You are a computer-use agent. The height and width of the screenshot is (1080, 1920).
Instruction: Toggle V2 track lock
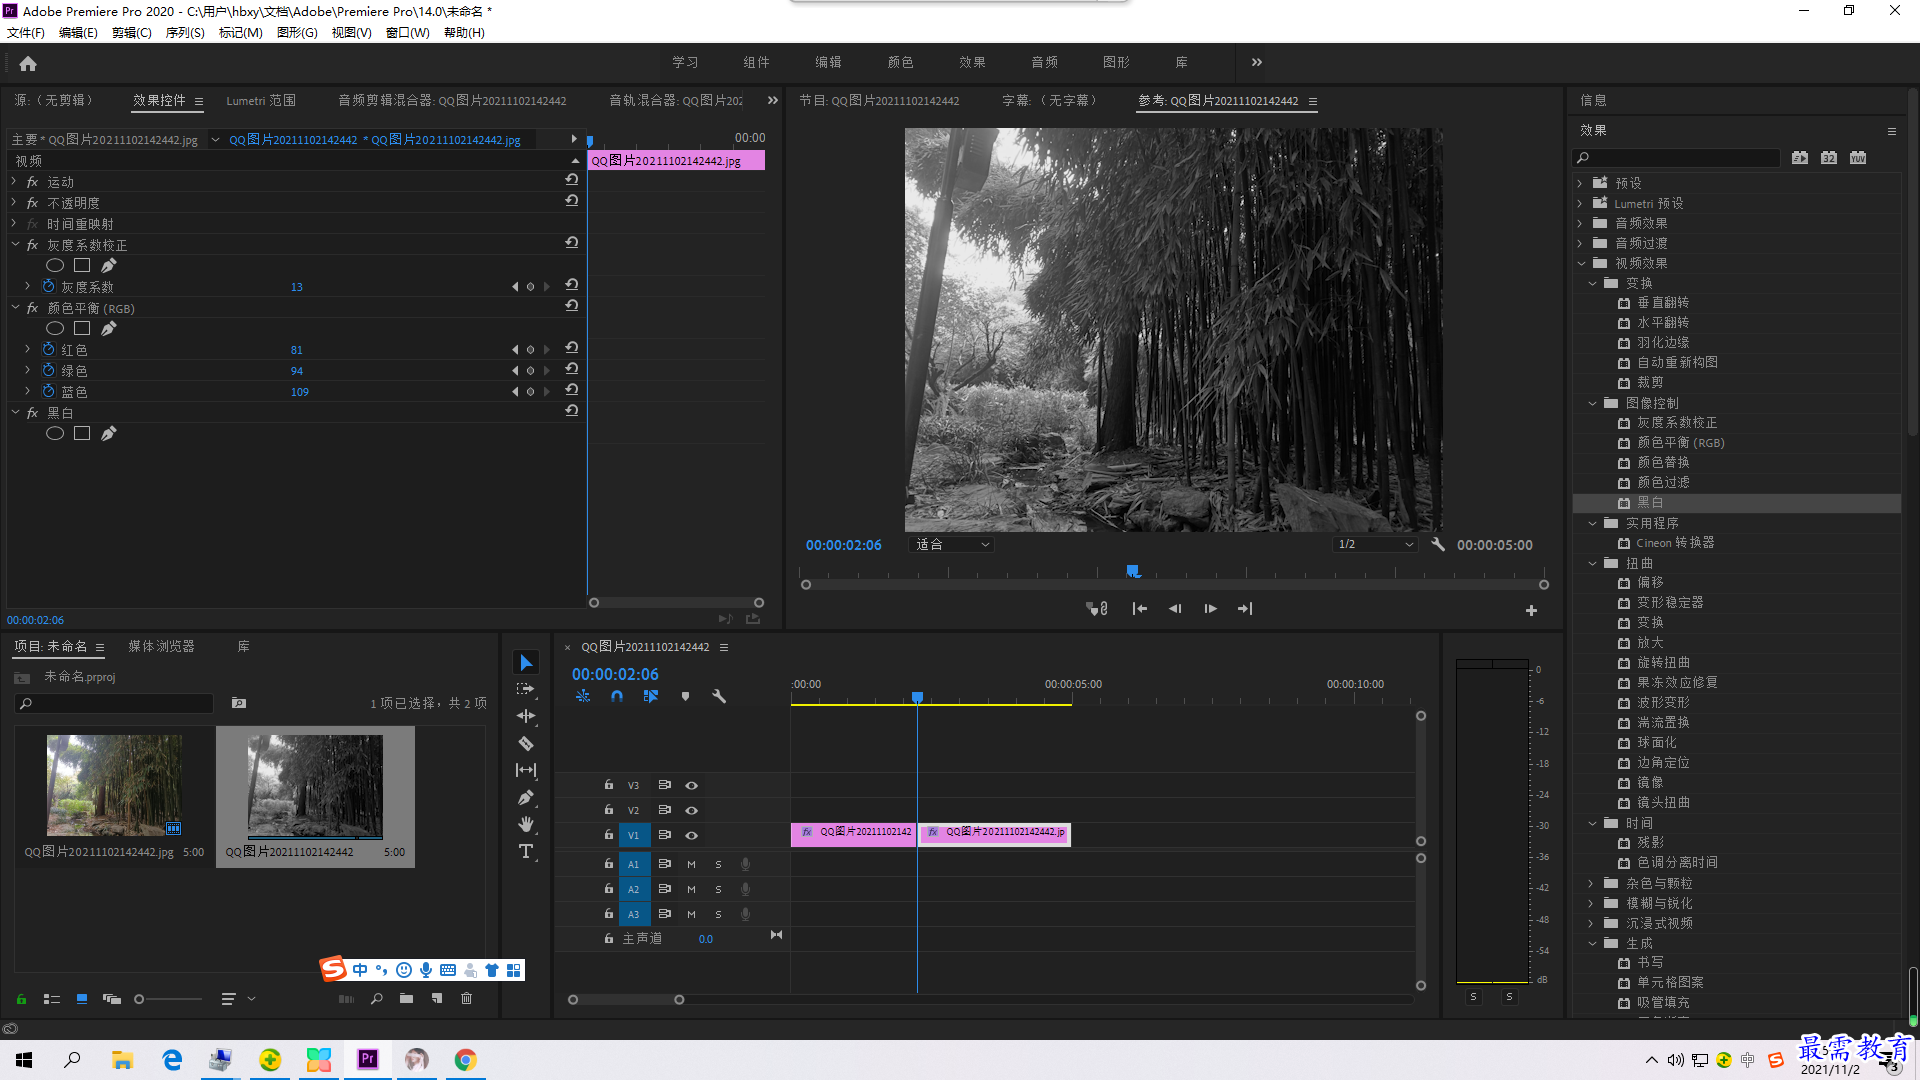point(608,810)
